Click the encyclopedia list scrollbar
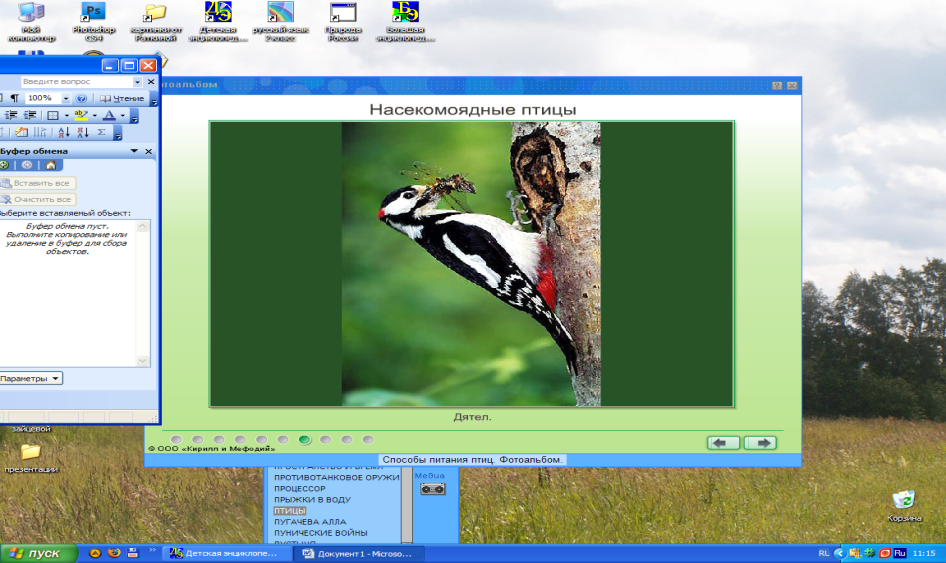This screenshot has height=563, width=946. coord(407,505)
